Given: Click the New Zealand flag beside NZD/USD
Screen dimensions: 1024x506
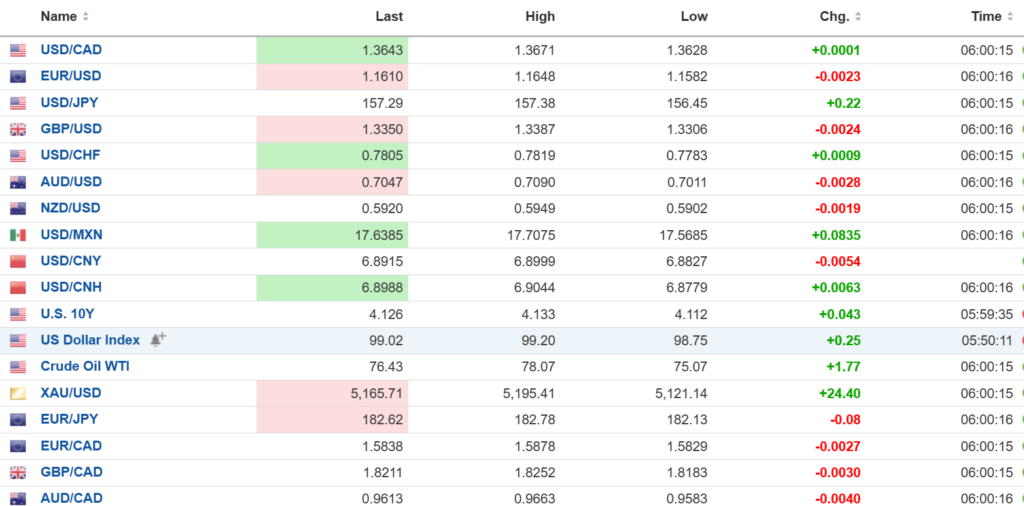Looking at the screenshot, I should pos(18,208).
